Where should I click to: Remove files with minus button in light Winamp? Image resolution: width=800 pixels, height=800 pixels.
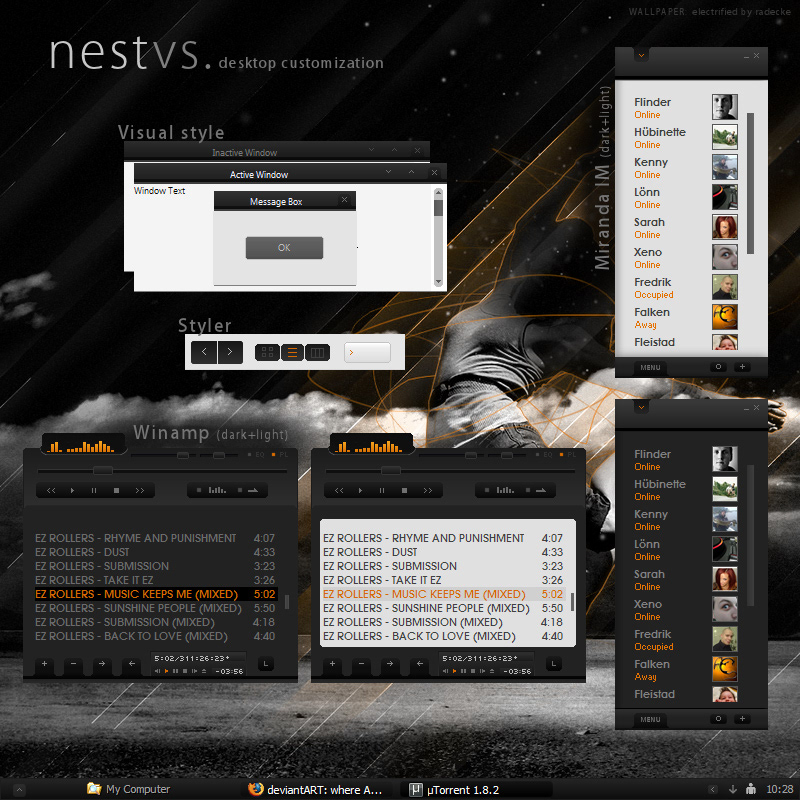361,664
